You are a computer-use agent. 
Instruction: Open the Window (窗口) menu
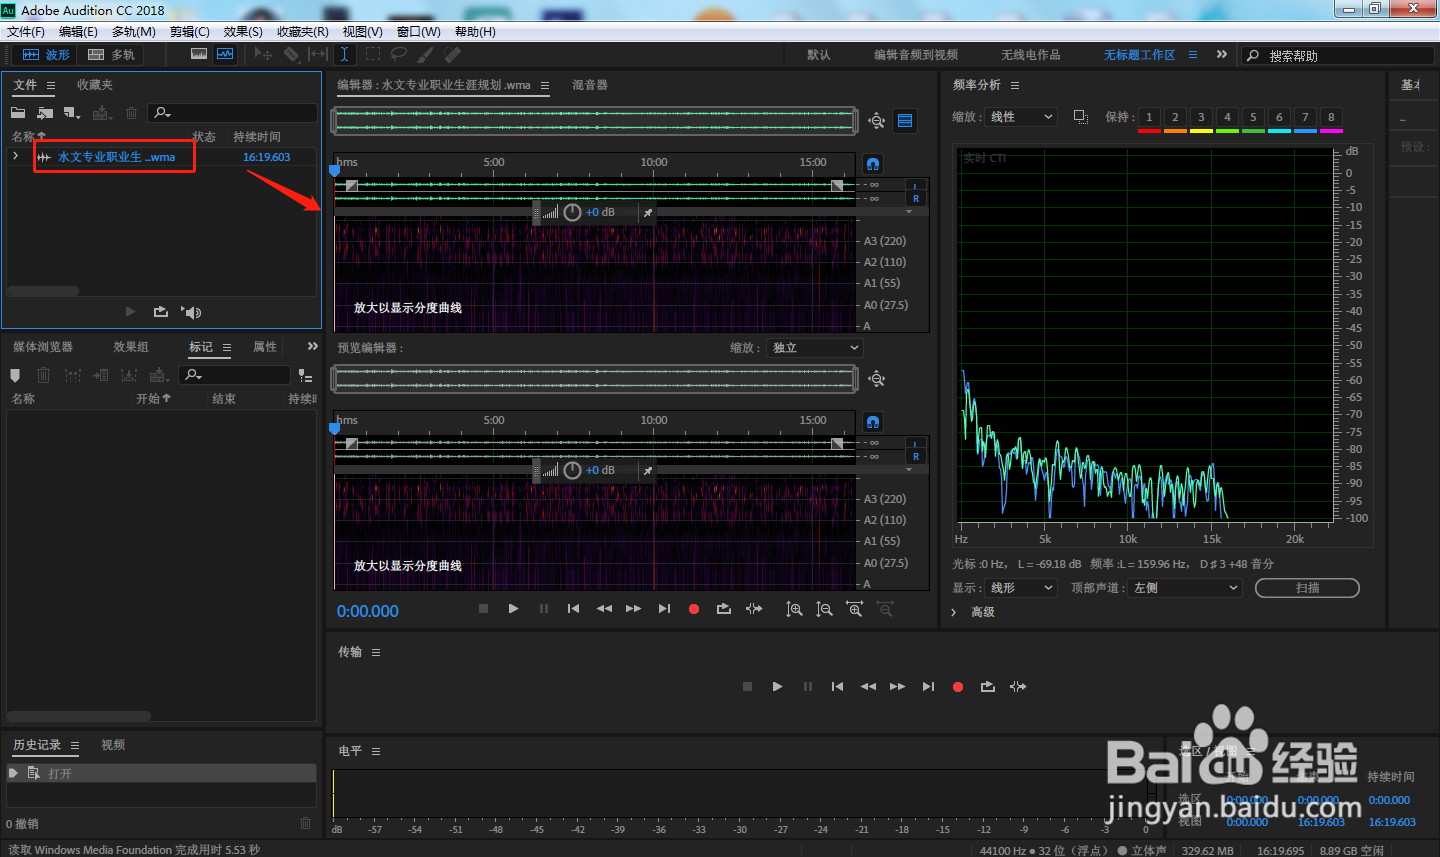click(x=419, y=32)
